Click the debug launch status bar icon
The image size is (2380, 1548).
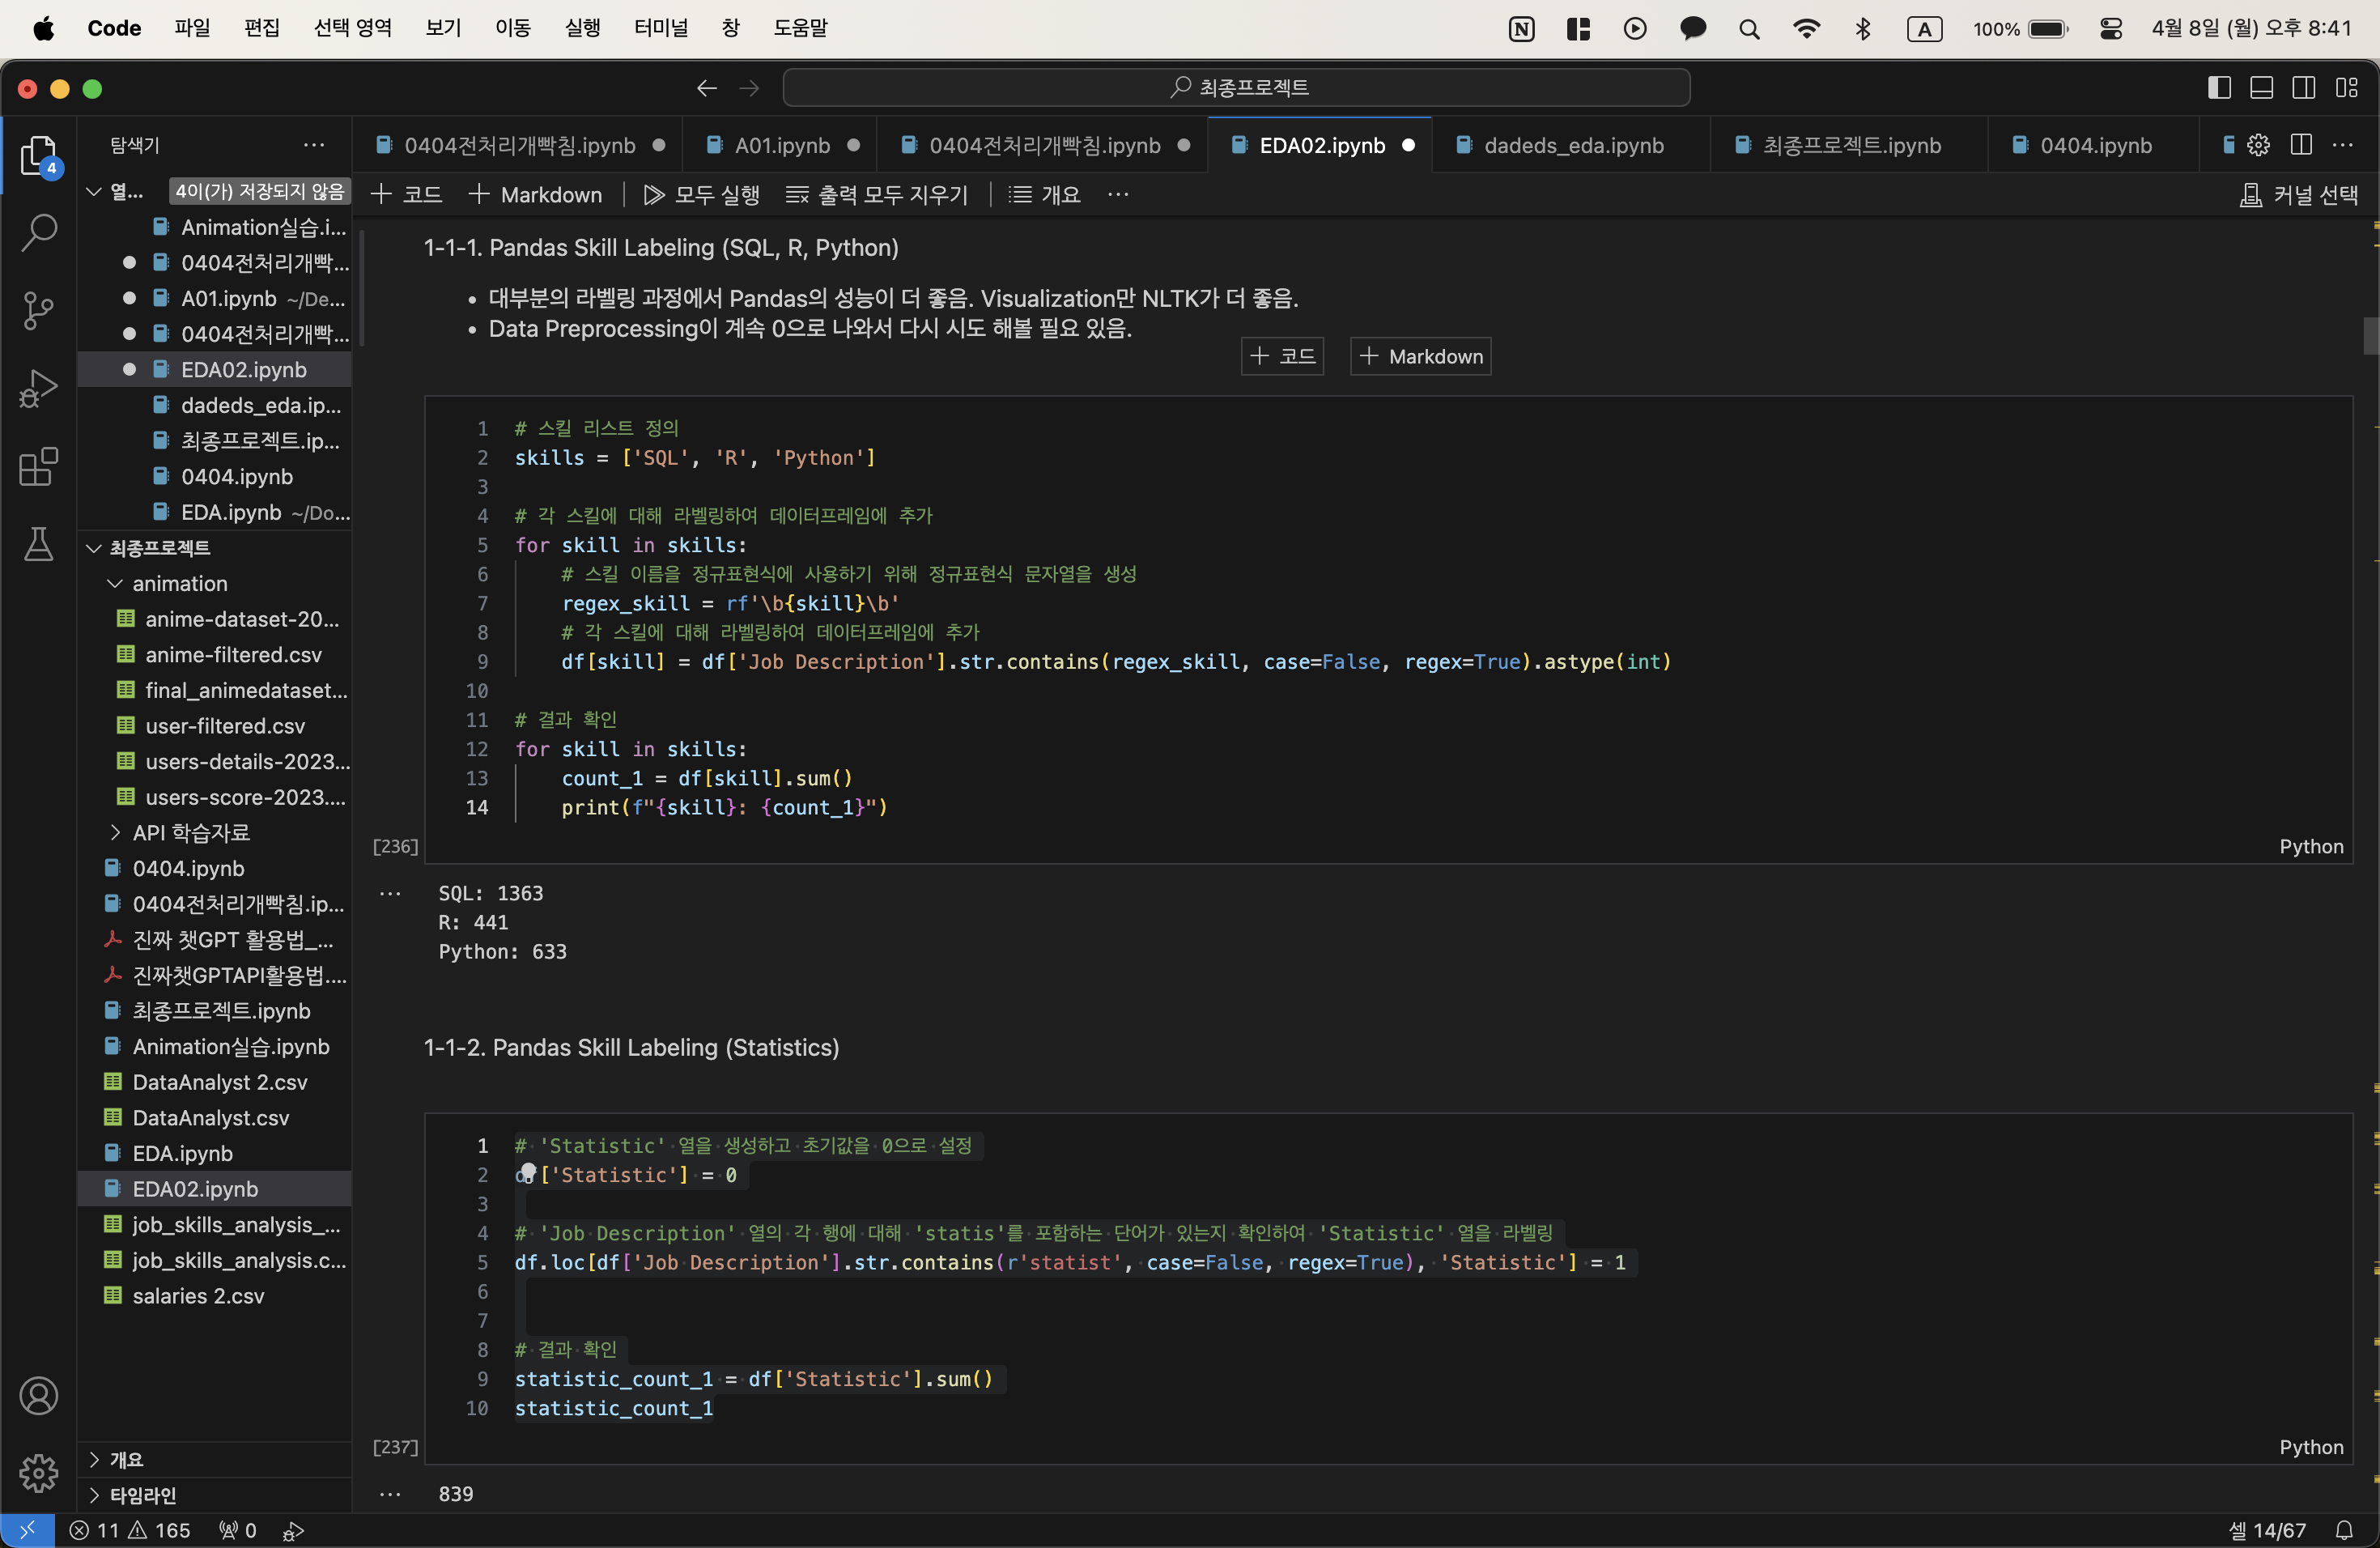coord(293,1530)
